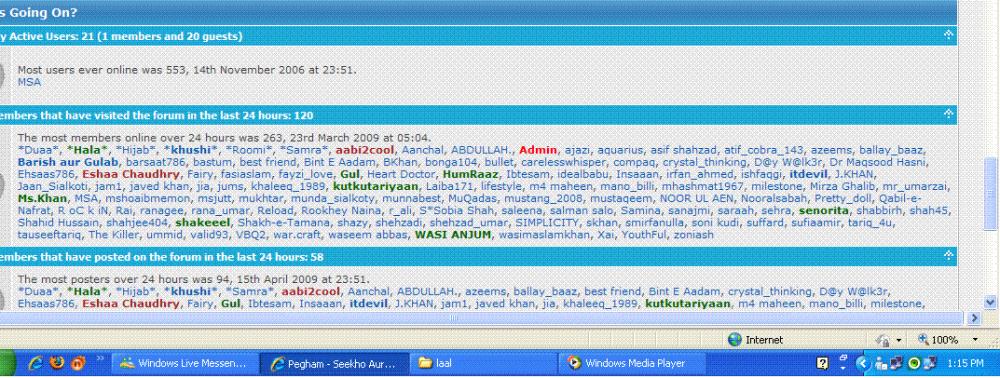Open the Admin user profile link

(538, 150)
